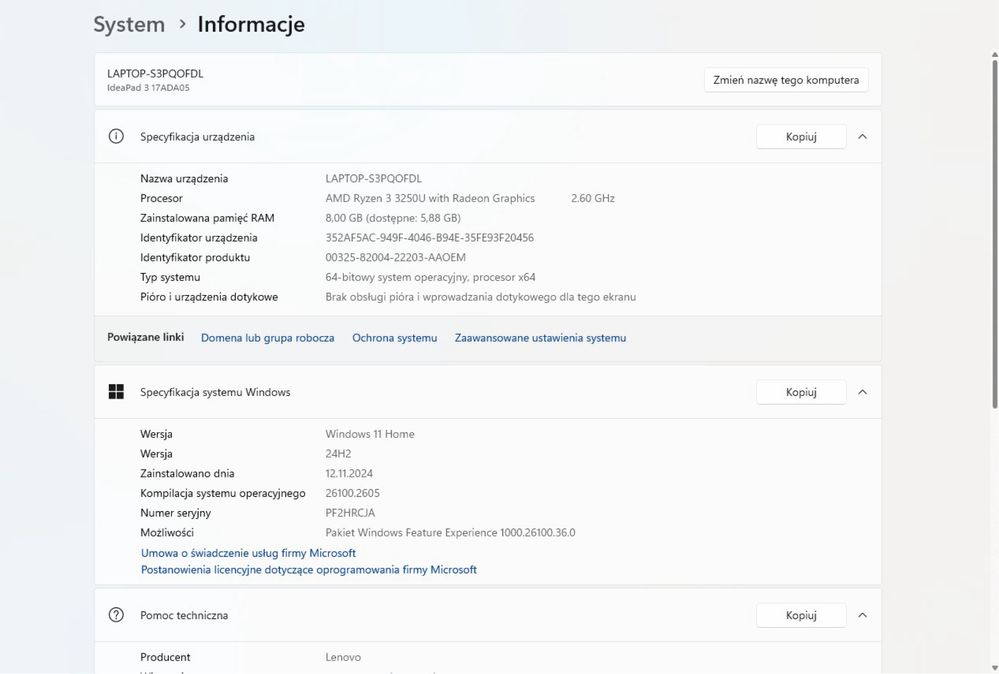The height and width of the screenshot is (674, 999).
Task: Click the Pióro i urządzenia dotykowe label
Action: point(209,297)
